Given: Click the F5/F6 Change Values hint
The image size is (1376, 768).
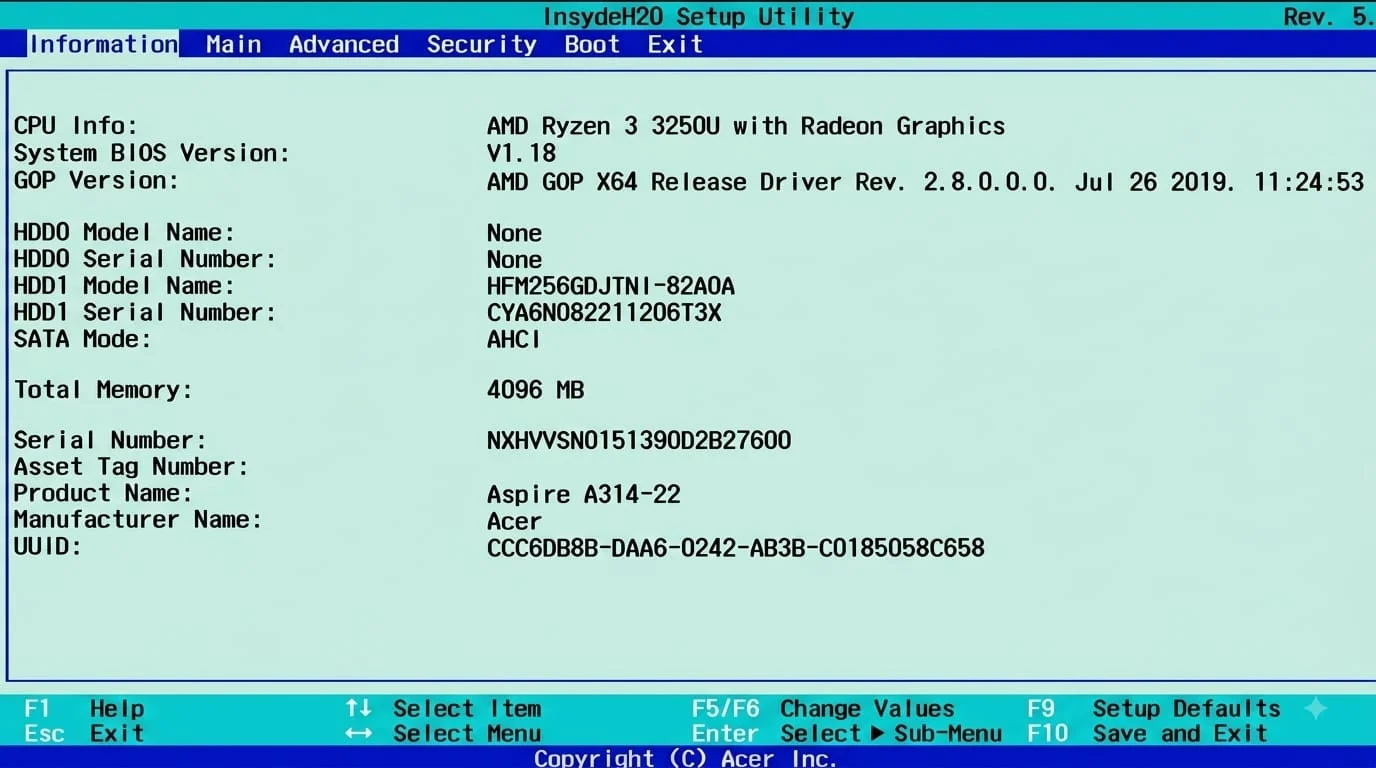Looking at the screenshot, I should 823,708.
